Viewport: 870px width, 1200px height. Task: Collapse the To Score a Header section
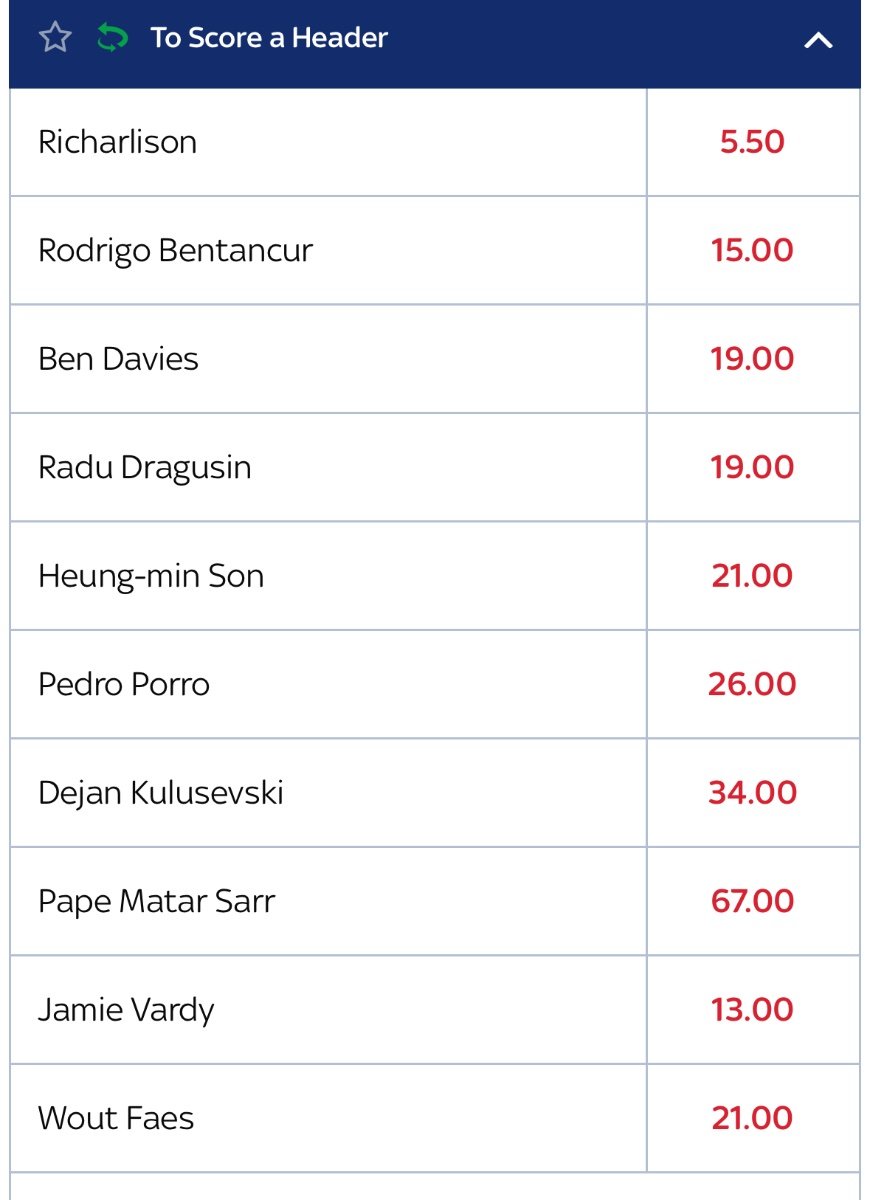click(818, 40)
